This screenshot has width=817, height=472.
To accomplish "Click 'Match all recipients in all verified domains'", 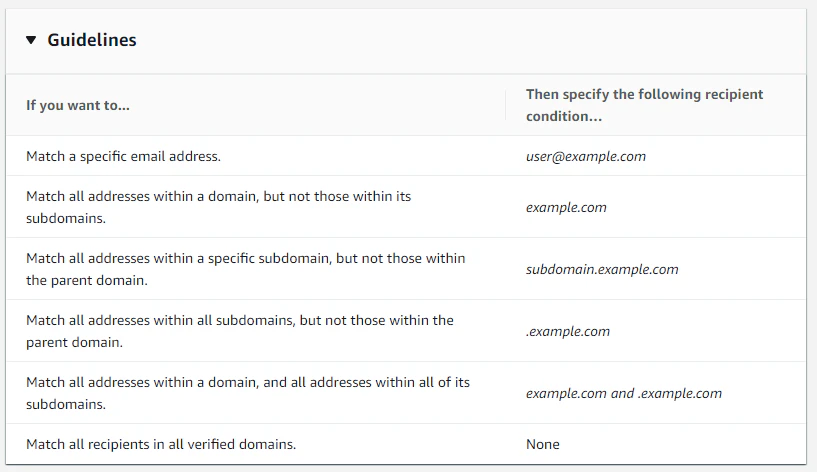I will 161,444.
